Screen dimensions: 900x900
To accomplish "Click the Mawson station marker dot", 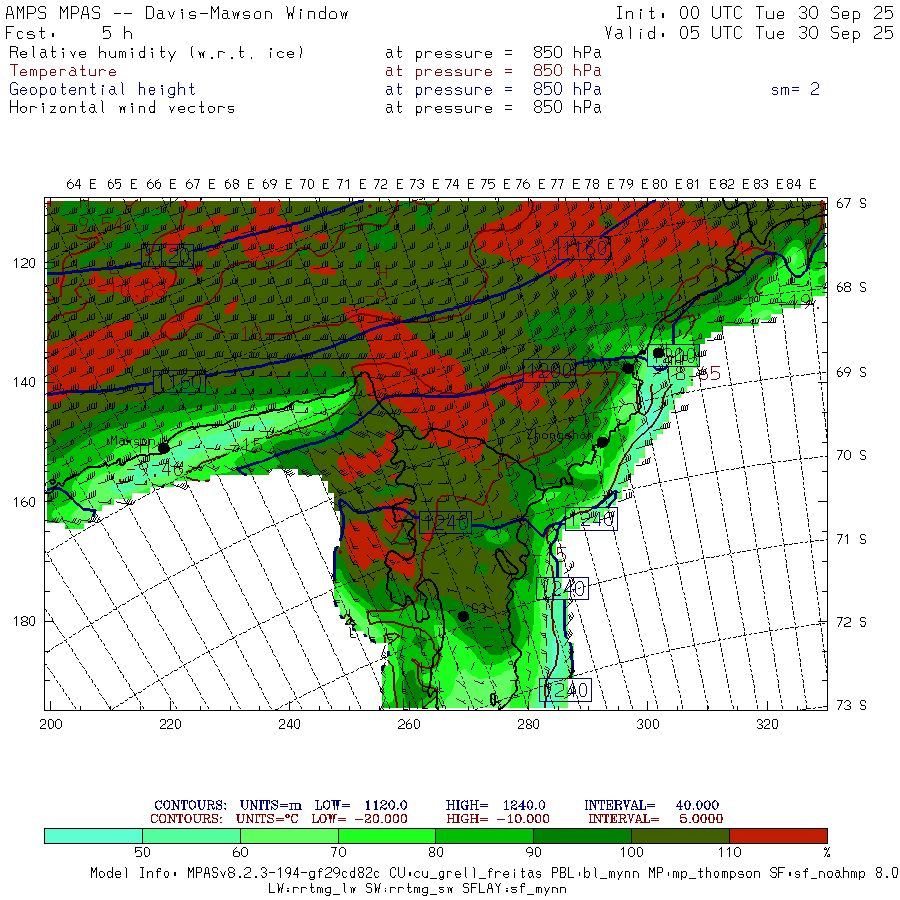I will click(164, 448).
